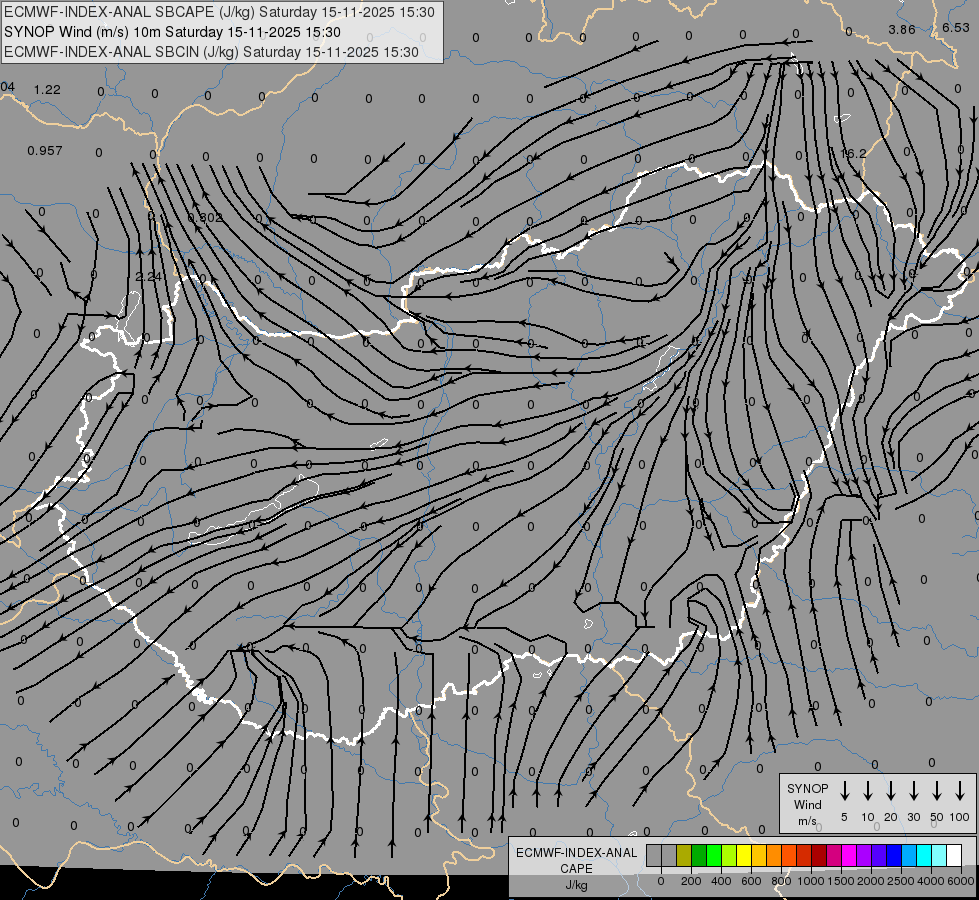Pick the pure blue swatch left of 2500
This screenshot has width=979, height=900.
coord(895,856)
